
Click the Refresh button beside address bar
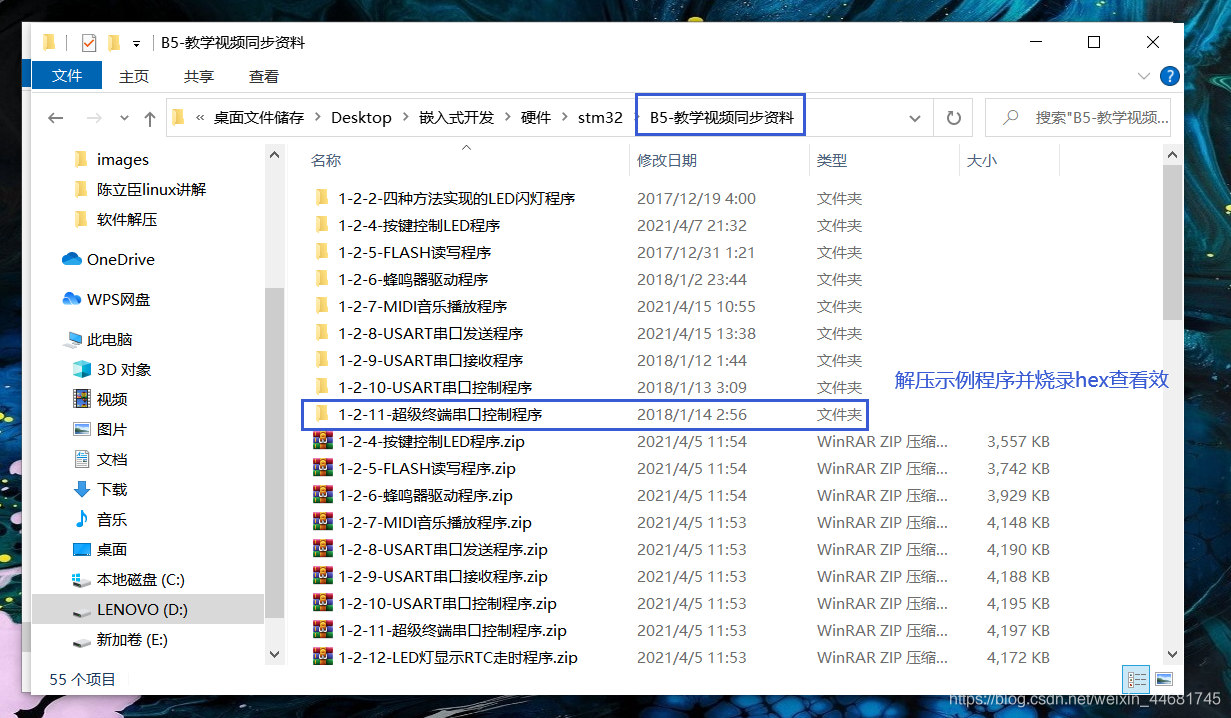(953, 118)
